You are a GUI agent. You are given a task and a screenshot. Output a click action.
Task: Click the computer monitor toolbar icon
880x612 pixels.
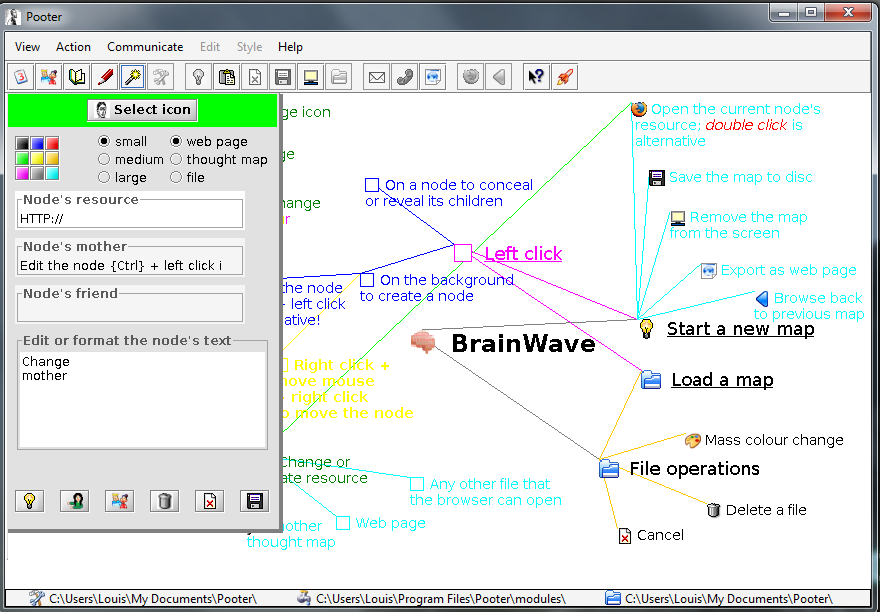point(311,77)
